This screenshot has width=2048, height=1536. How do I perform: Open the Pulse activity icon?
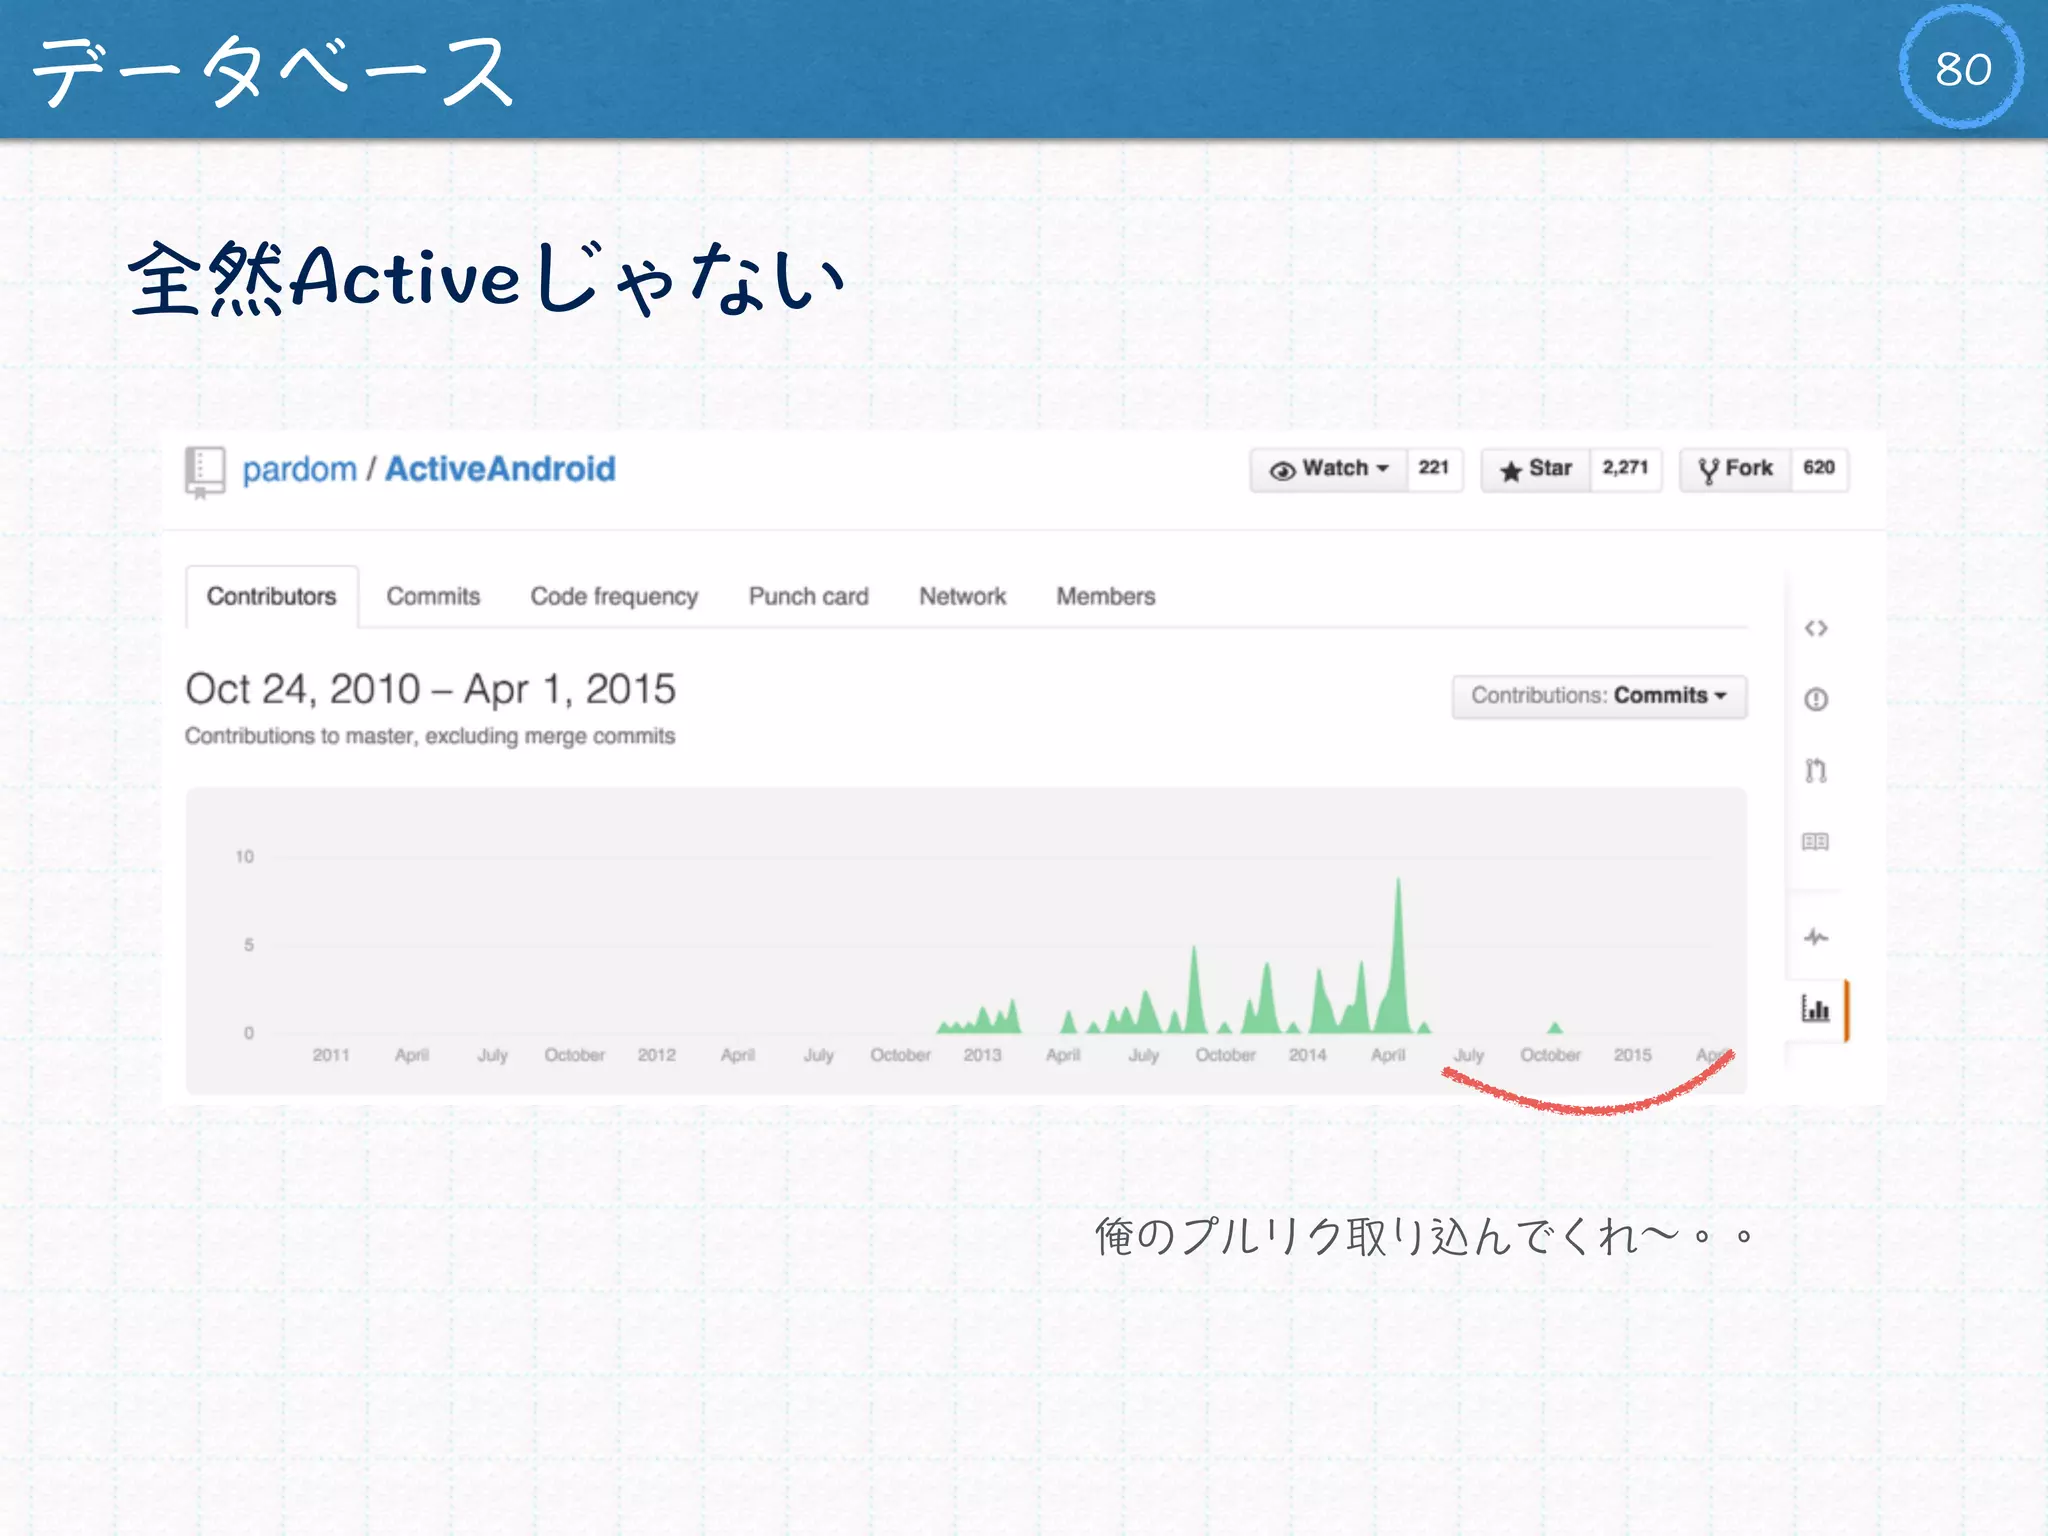coord(1816,937)
